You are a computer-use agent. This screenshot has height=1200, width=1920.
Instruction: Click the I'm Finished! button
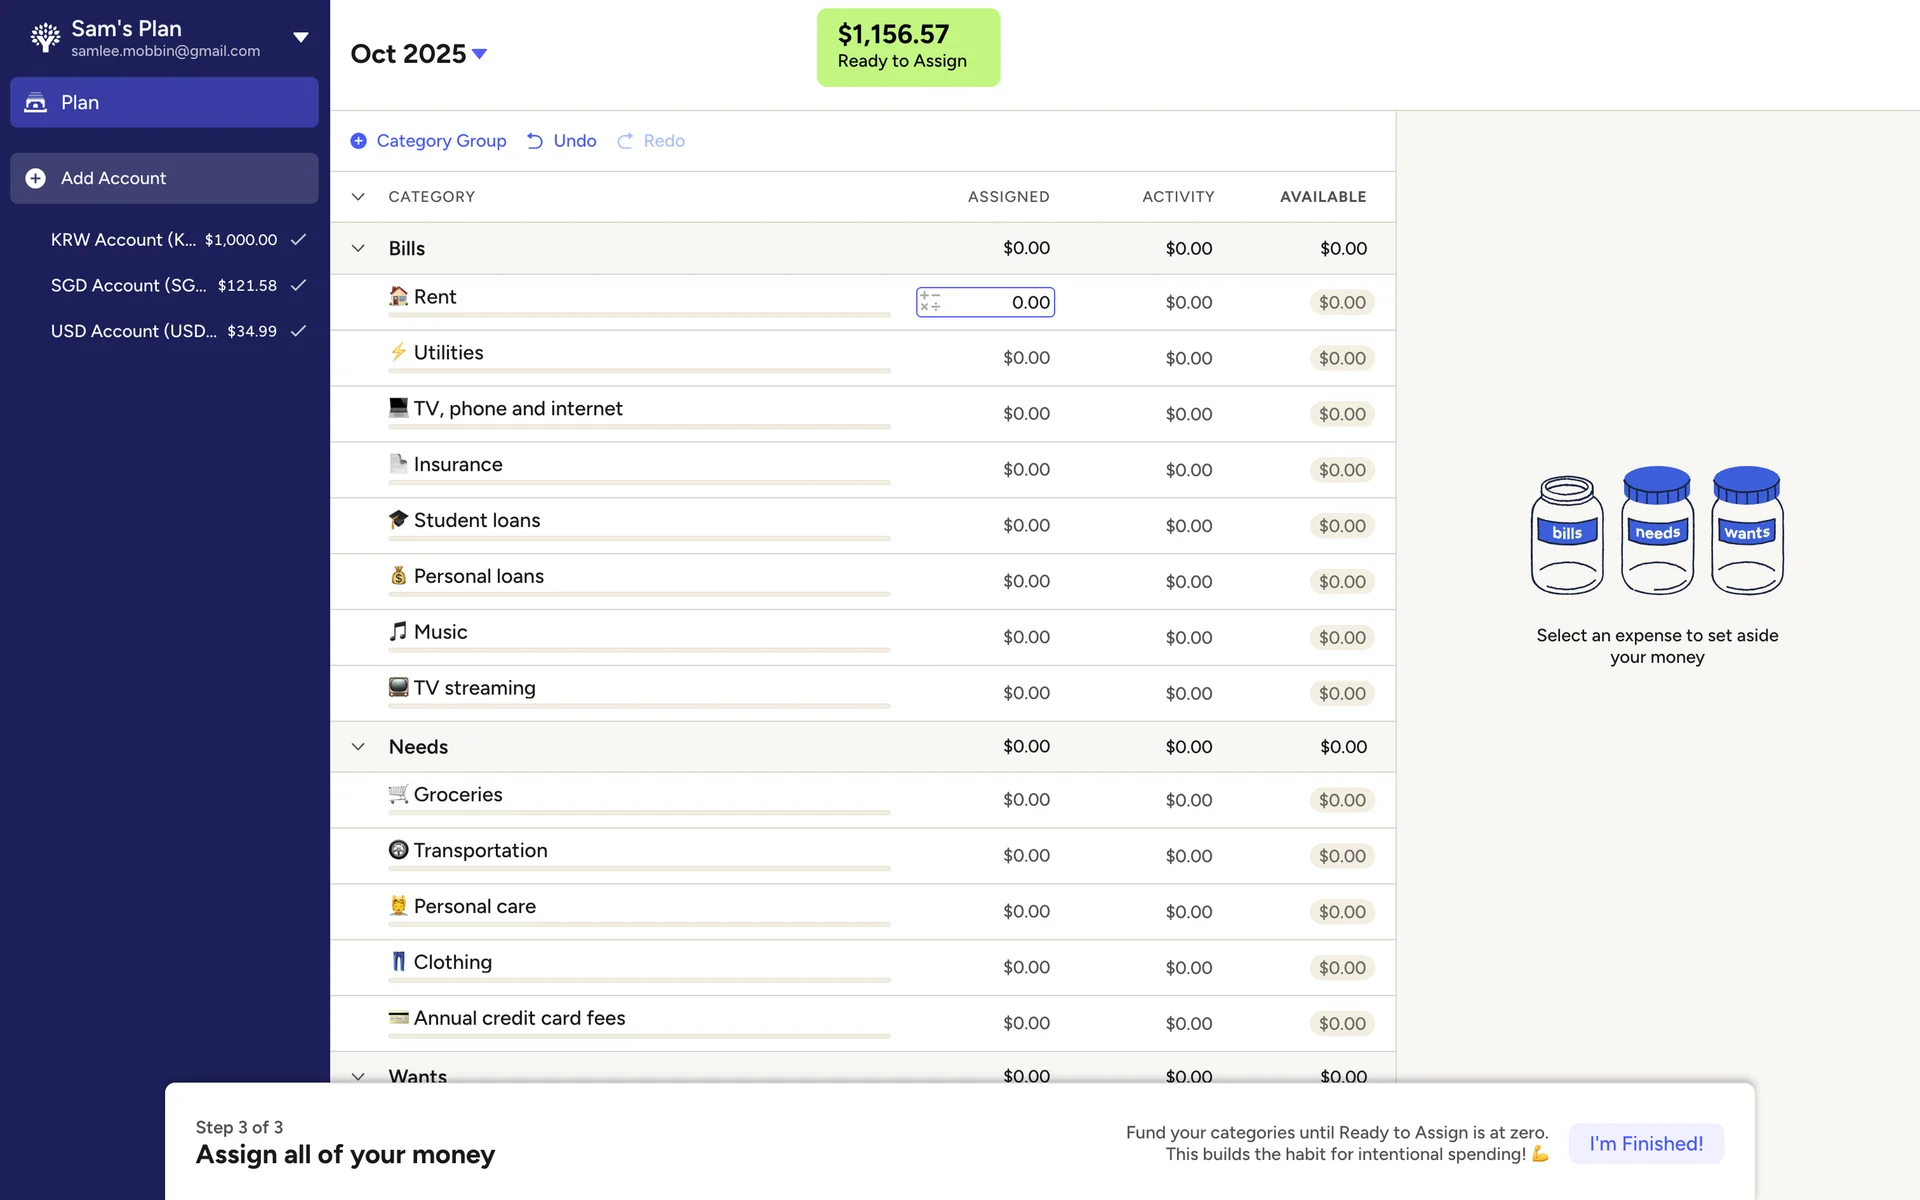(x=1645, y=1143)
